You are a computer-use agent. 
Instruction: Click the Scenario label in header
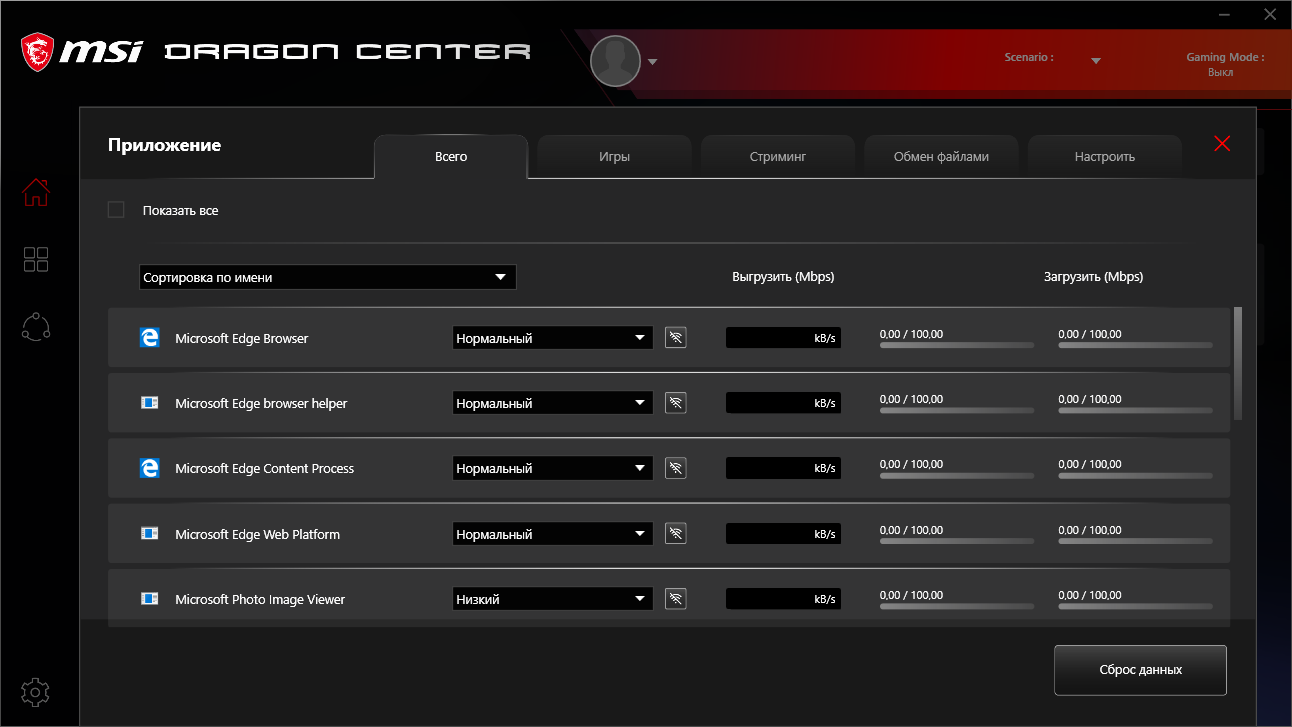click(1029, 57)
